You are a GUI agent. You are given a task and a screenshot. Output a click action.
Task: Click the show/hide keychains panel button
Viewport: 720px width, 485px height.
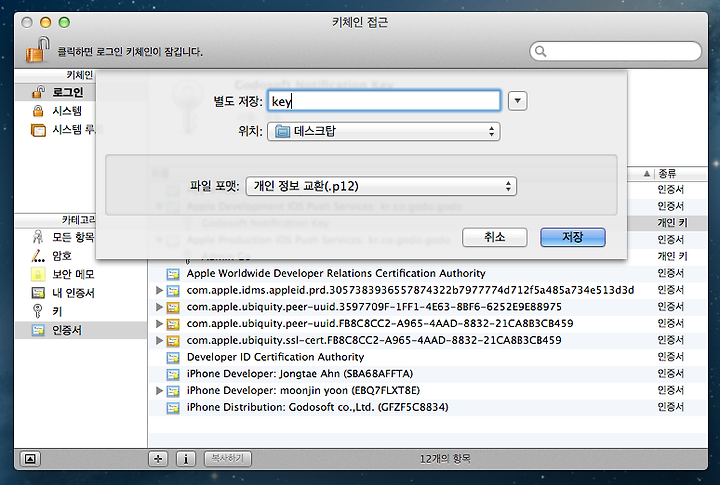pos(30,458)
